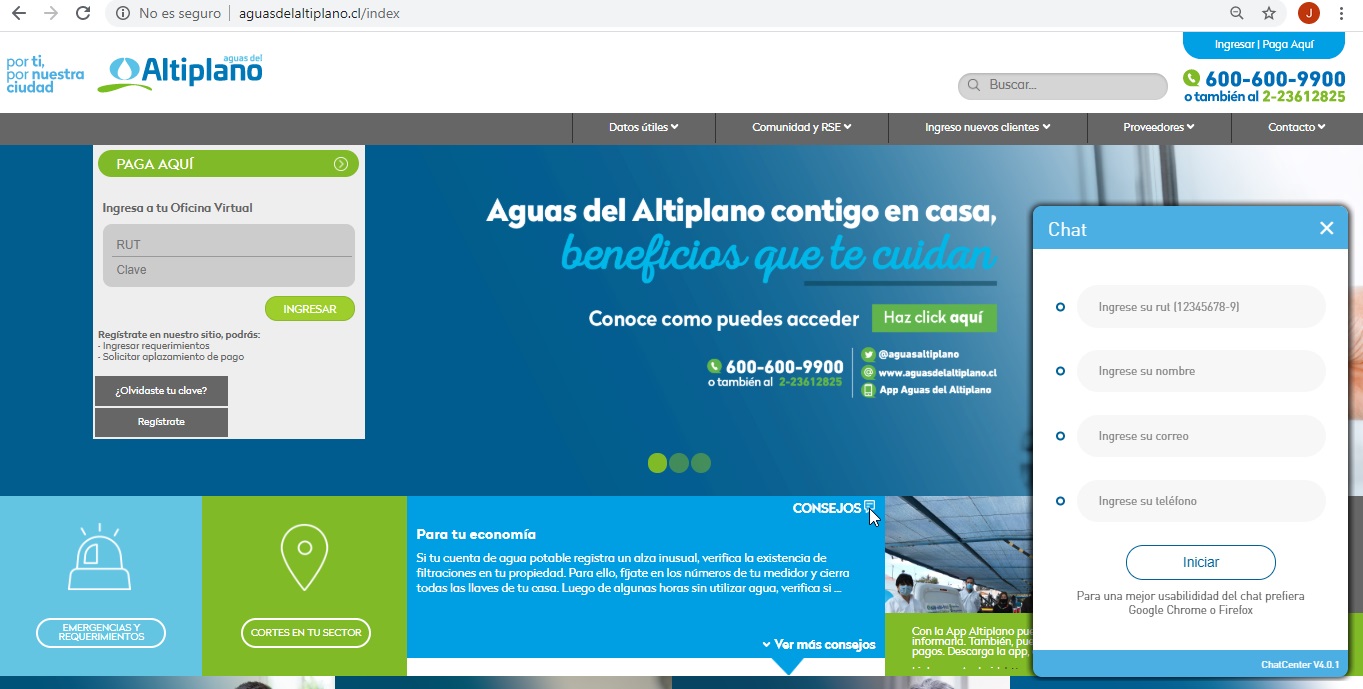Open the Contacto menu
The width and height of the screenshot is (1363, 689).
coord(1295,127)
